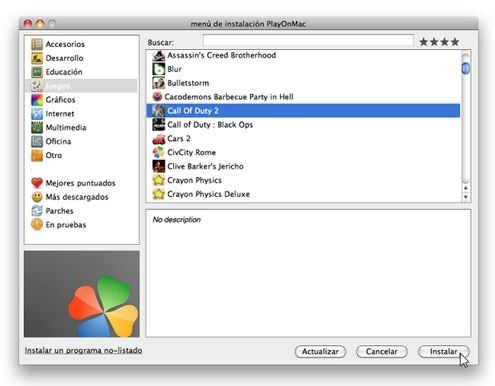
Task: Click the list scroll down arrow
Action: 466,197
